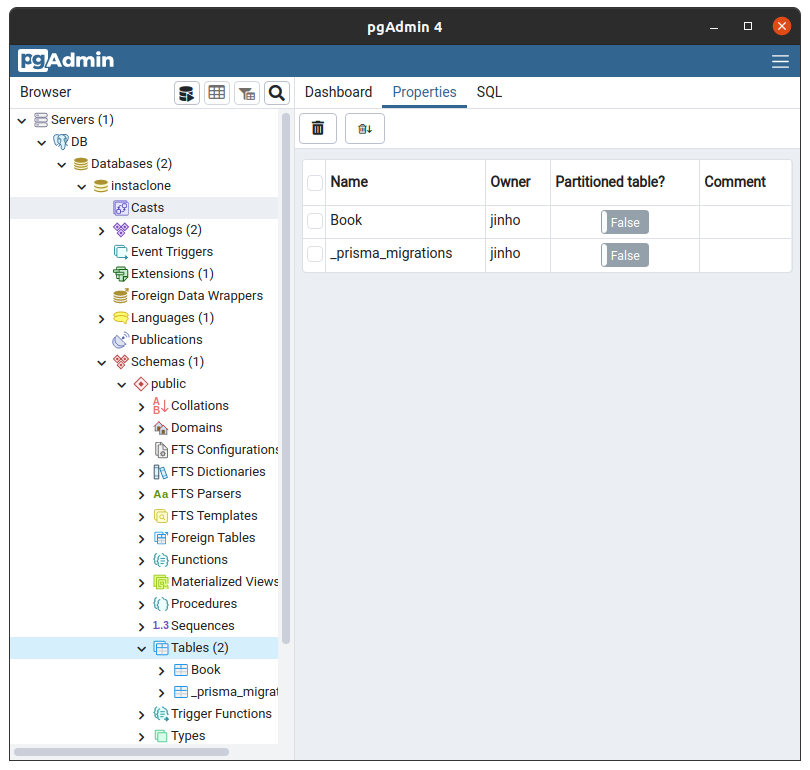This screenshot has height=770, width=810.
Task: Click the Schemas node icon
Action: (x=120, y=362)
